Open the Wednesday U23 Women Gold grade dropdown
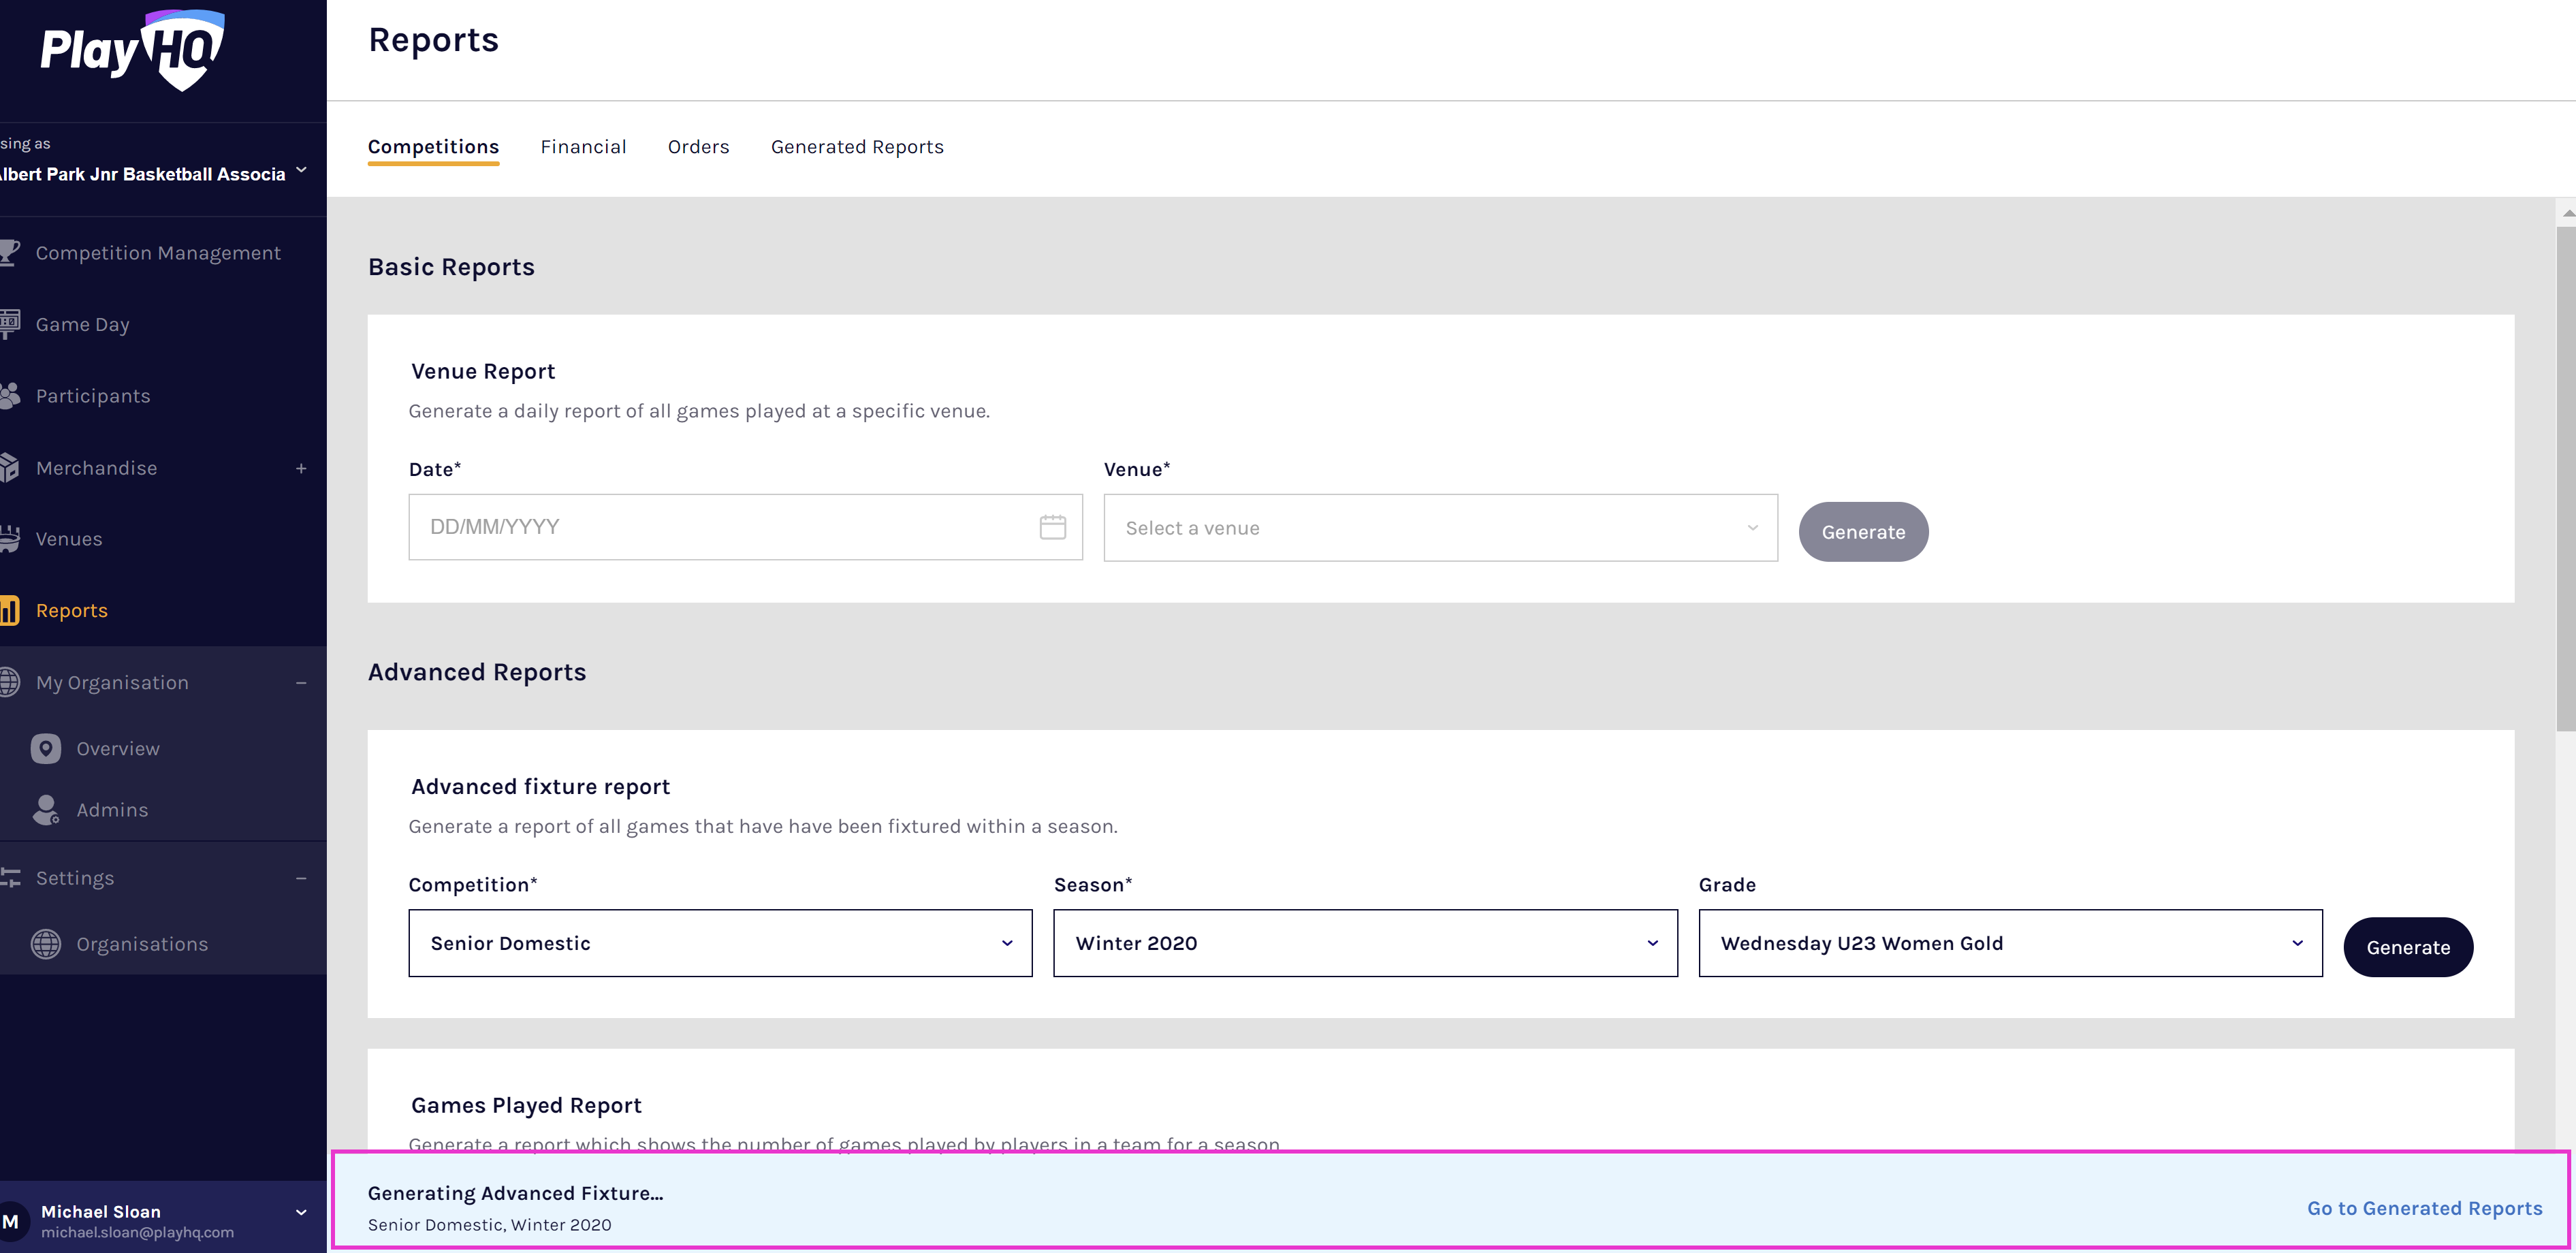Viewport: 2576px width, 1253px height. [2010, 943]
